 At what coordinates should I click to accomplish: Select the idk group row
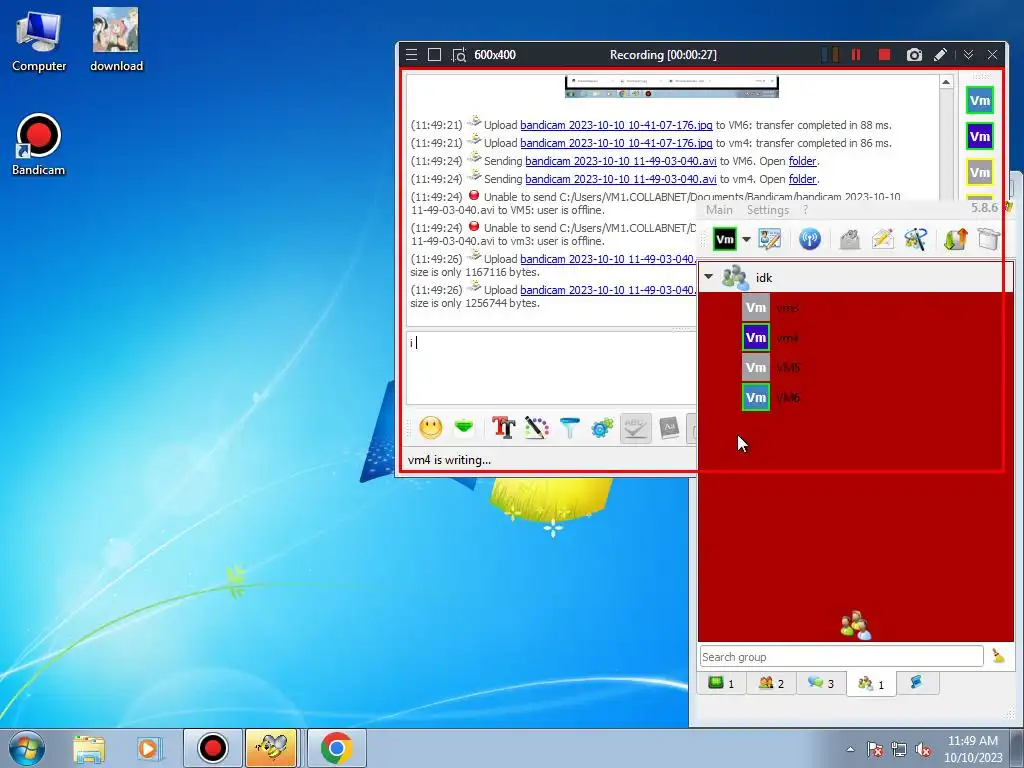(856, 277)
